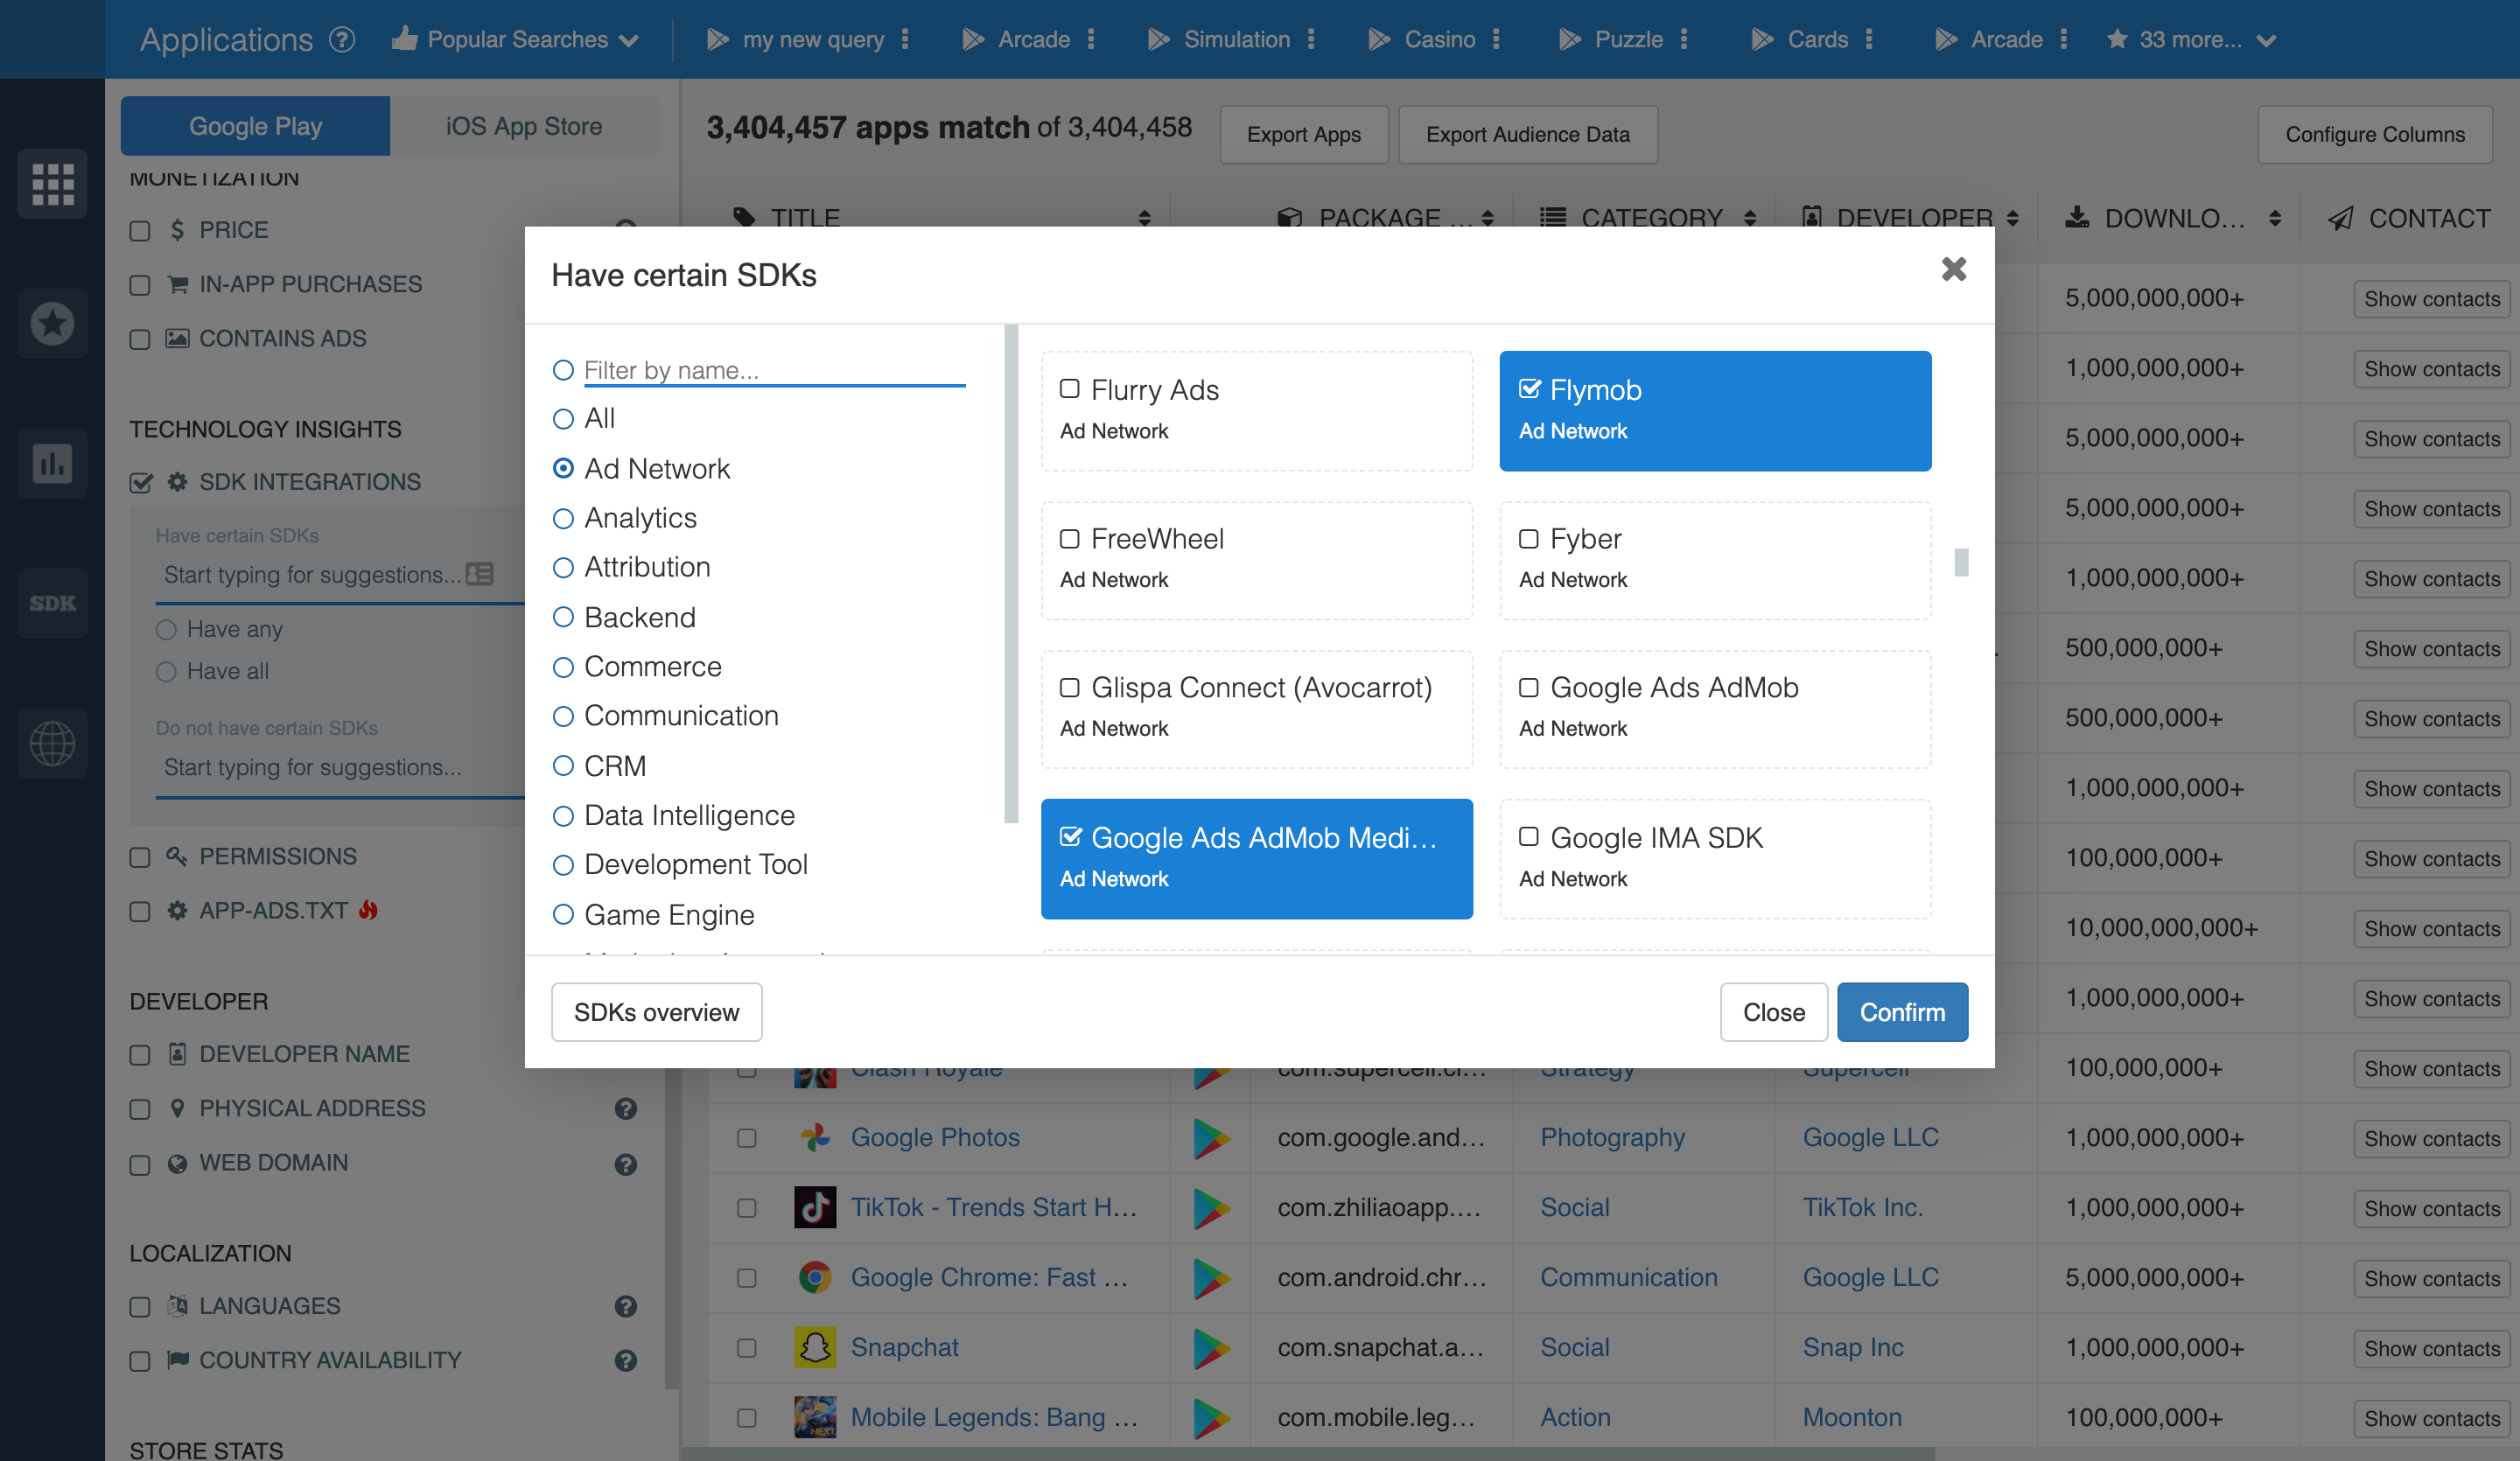Open the bar chart sidebar icon
This screenshot has width=2520, height=1461.
(52, 463)
